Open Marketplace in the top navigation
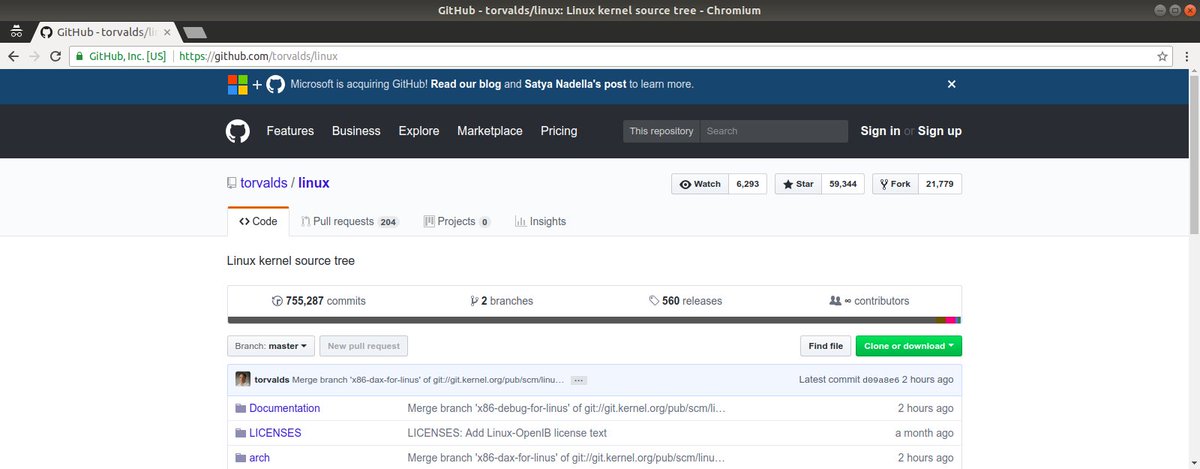1200x469 pixels. [490, 131]
